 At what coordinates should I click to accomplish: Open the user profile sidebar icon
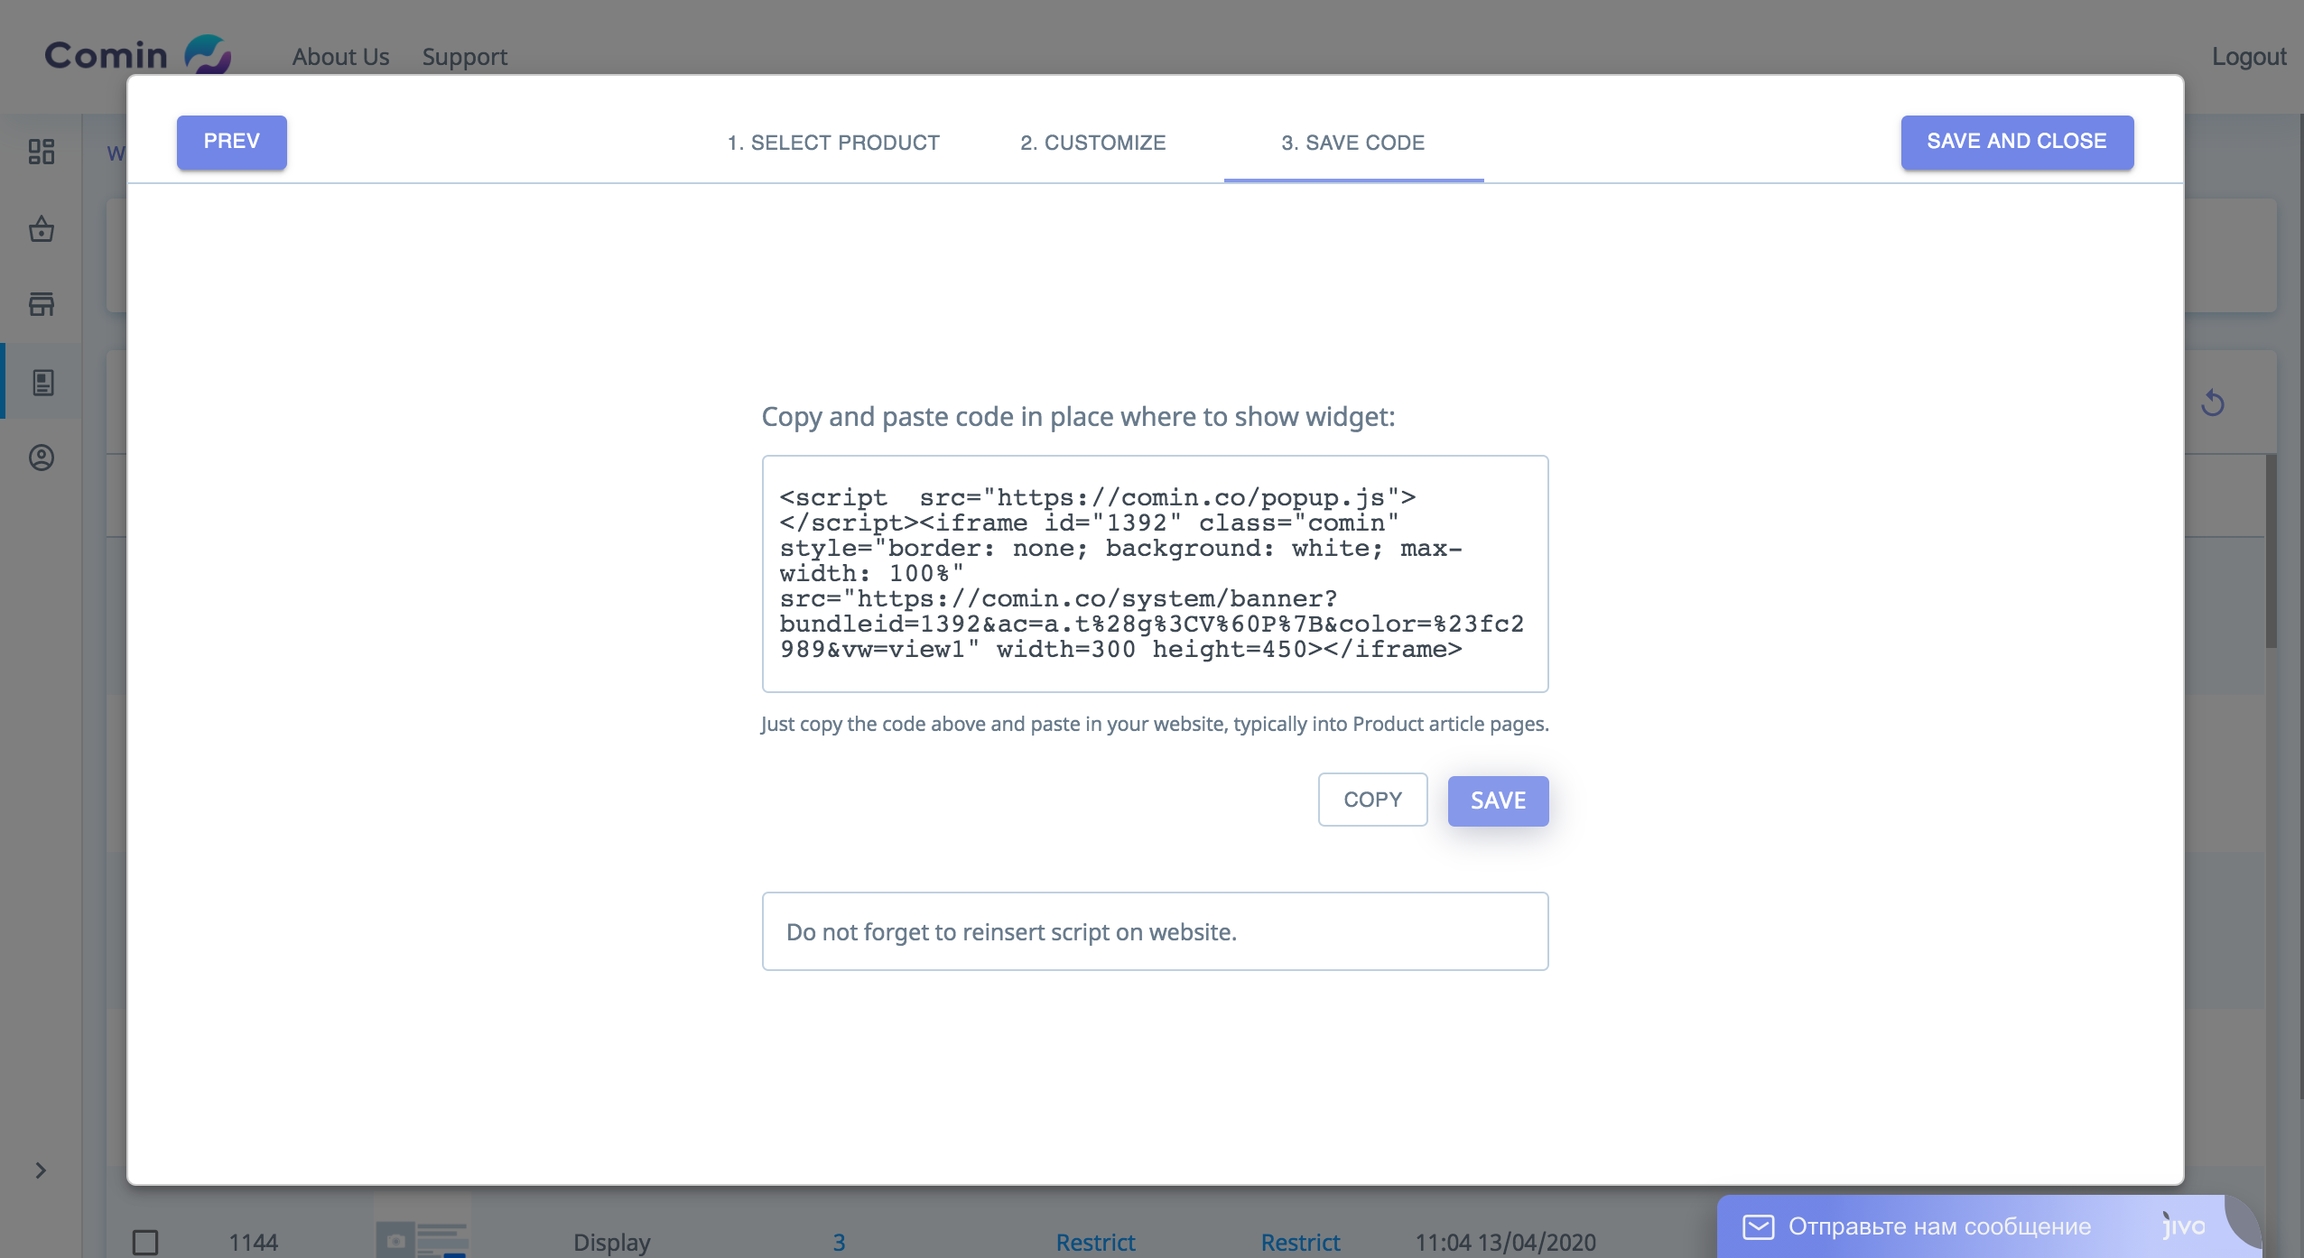41,457
